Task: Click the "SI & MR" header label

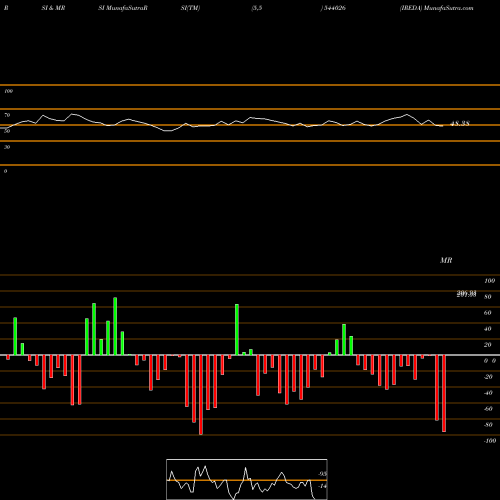Action: coord(53,8)
